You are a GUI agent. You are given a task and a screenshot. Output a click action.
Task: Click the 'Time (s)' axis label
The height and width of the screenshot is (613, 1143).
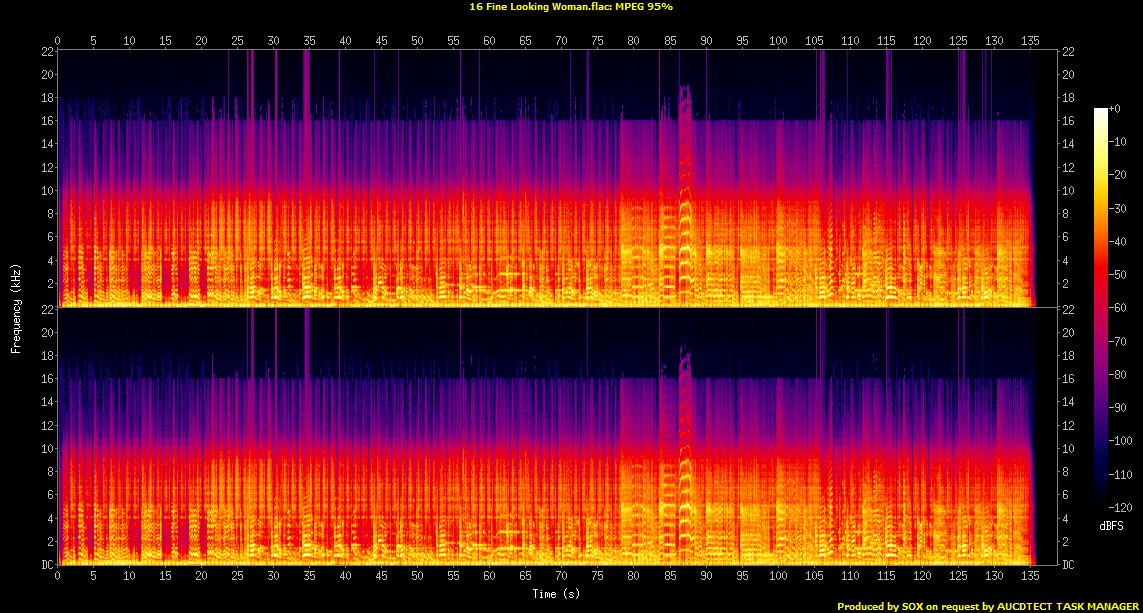557,594
